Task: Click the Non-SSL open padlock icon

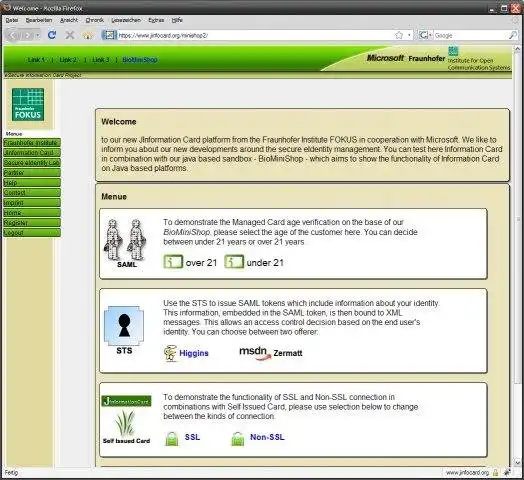Action: pos(238,439)
